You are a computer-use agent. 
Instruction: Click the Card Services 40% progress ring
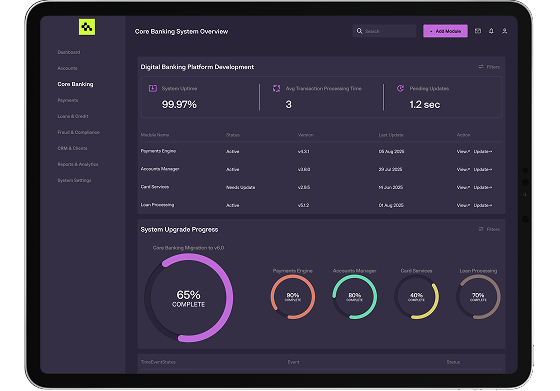(416, 297)
